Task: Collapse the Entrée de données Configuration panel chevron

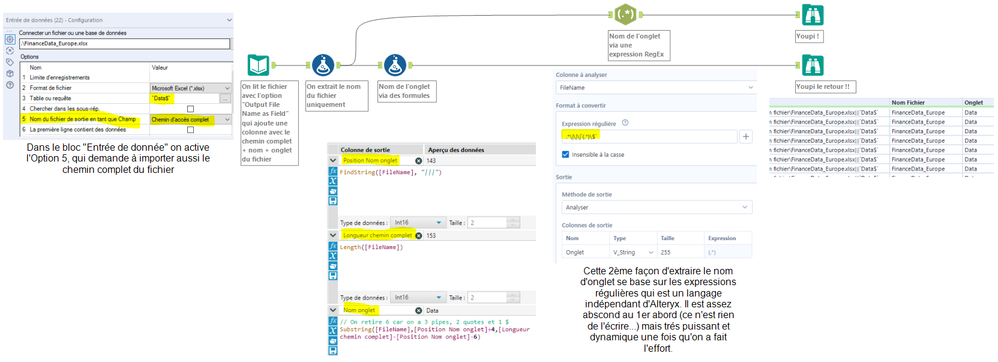Action: pyautogui.click(x=229, y=20)
